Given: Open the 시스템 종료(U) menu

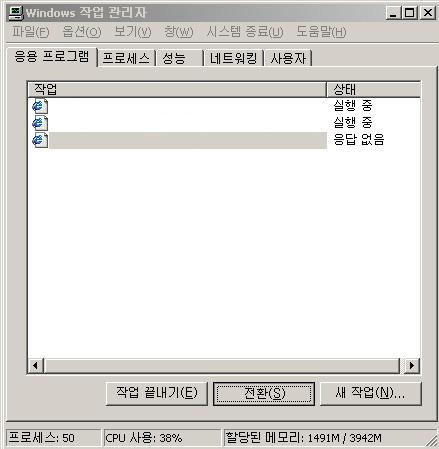Looking at the screenshot, I should tap(245, 32).
